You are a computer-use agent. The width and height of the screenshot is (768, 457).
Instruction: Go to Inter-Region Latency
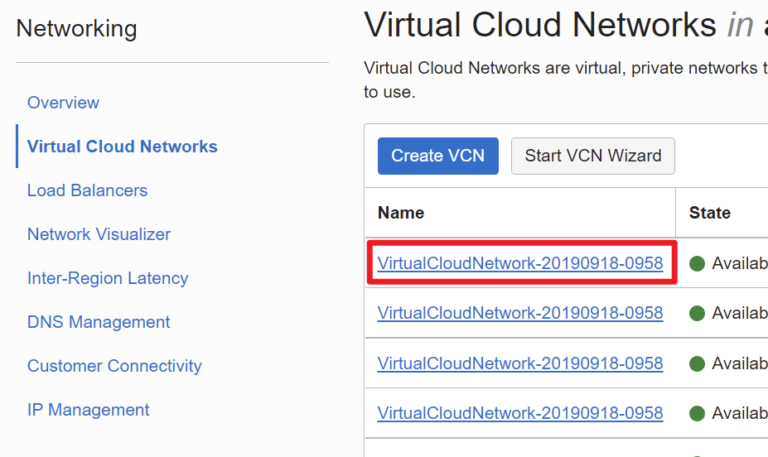[x=108, y=278]
